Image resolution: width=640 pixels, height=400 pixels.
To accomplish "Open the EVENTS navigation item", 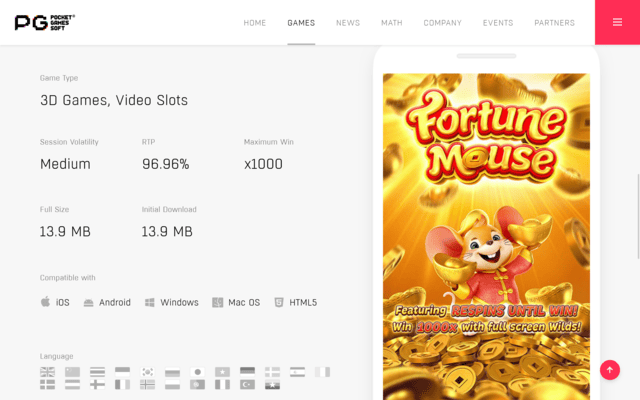I will 498,23.
